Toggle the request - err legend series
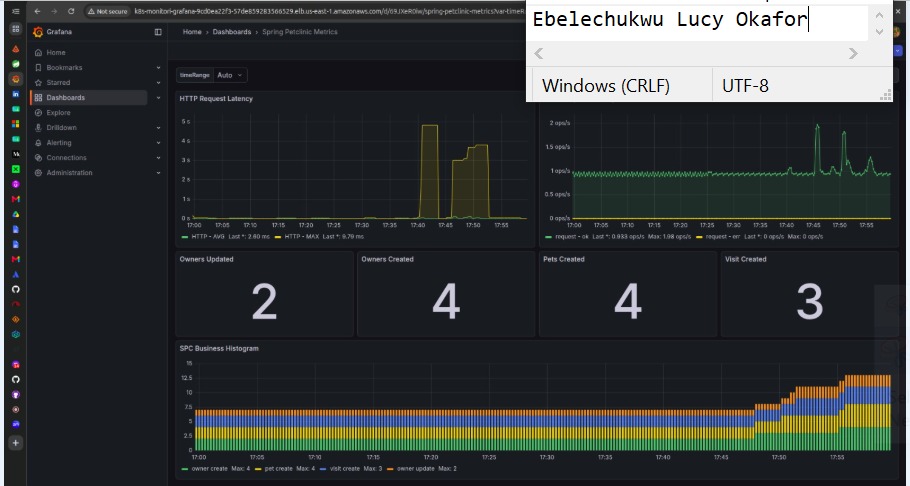910x486 pixels. tap(722, 237)
